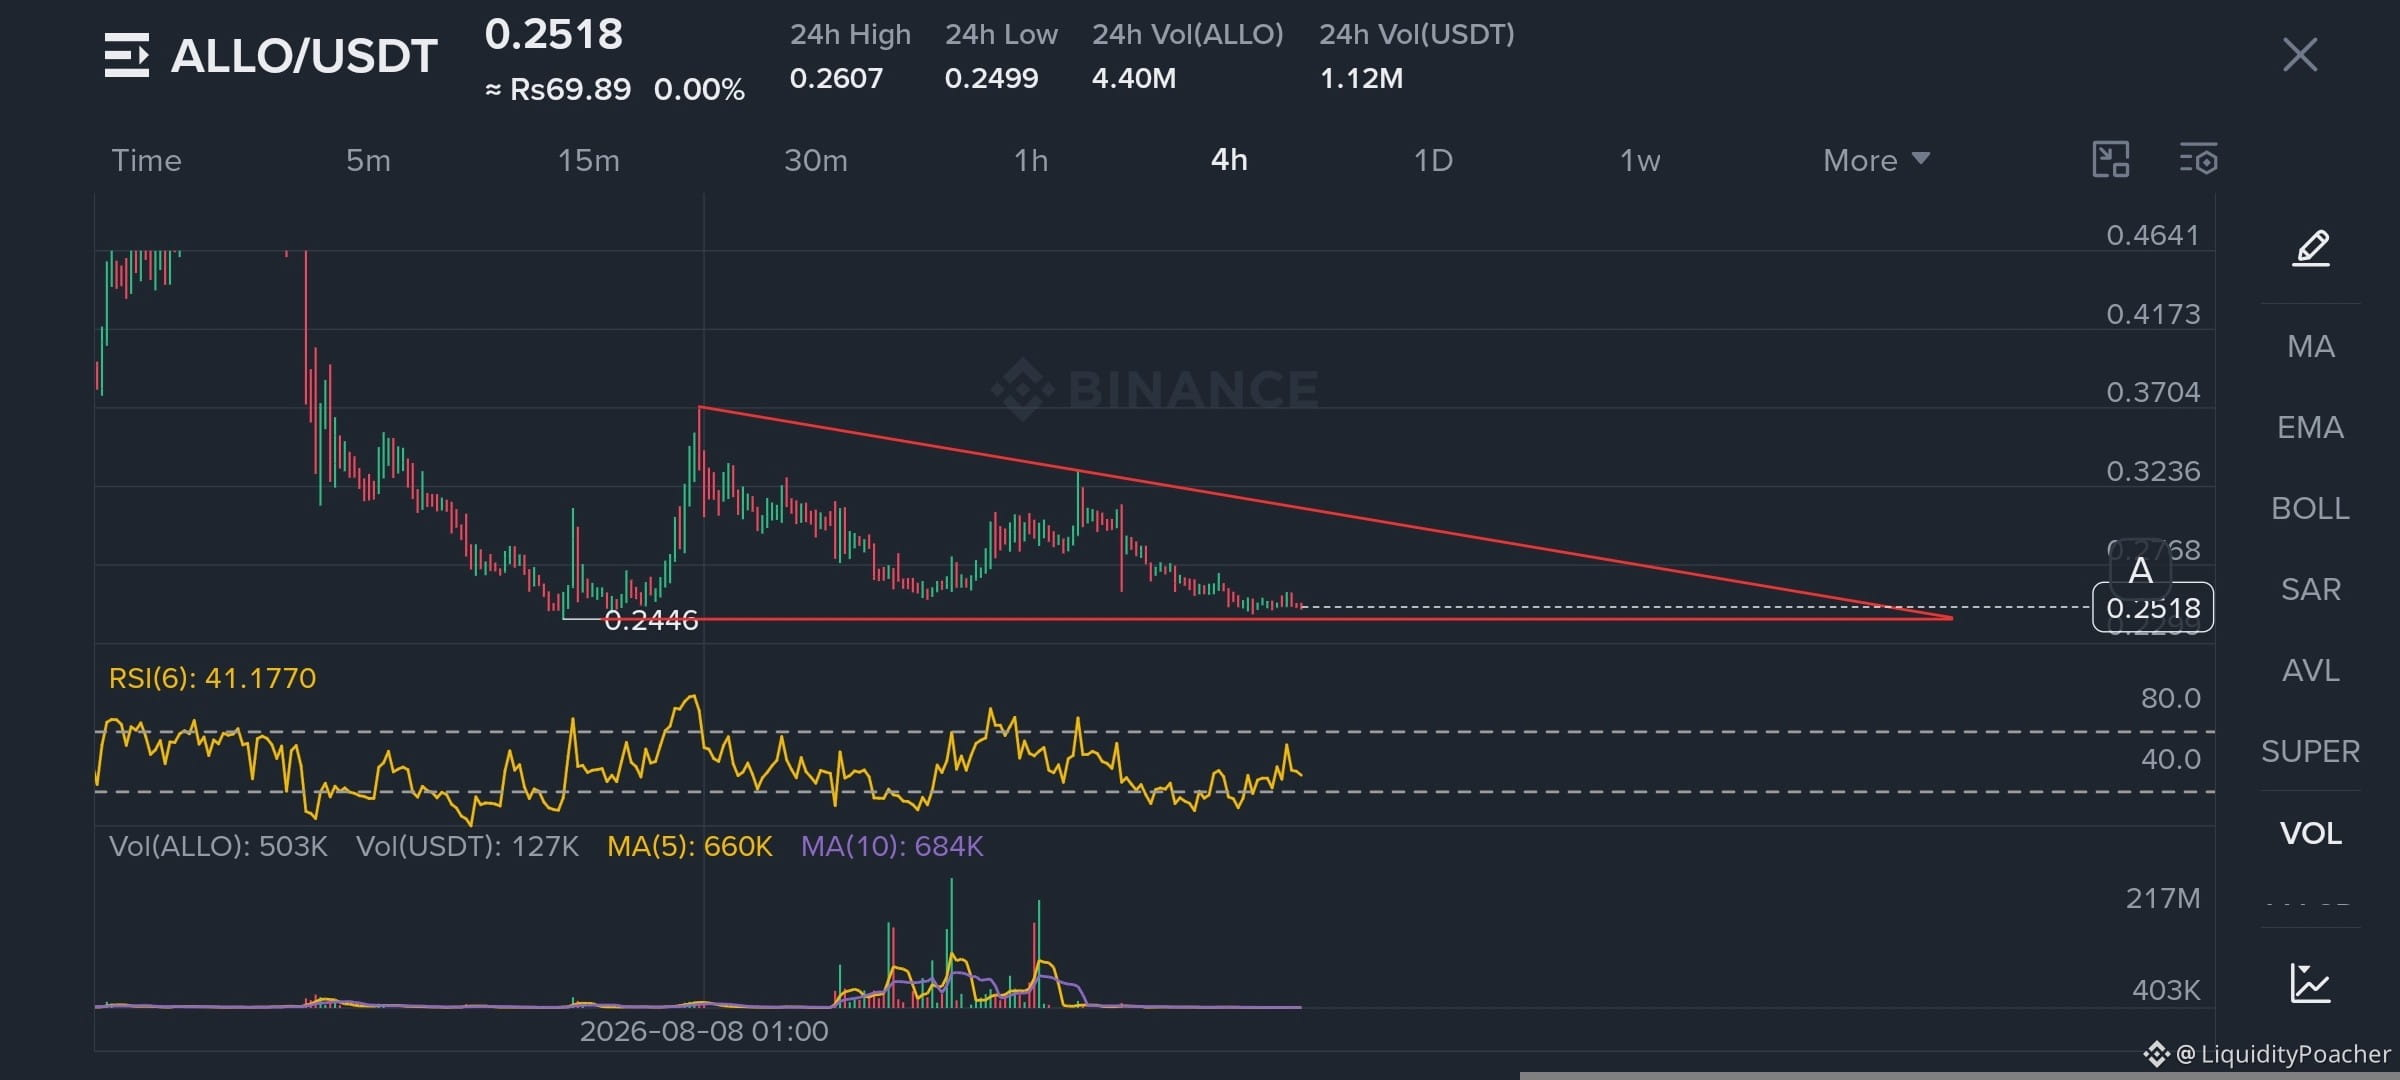Switch to the 1w timeframe
This screenshot has width=2400, height=1080.
1640,160
